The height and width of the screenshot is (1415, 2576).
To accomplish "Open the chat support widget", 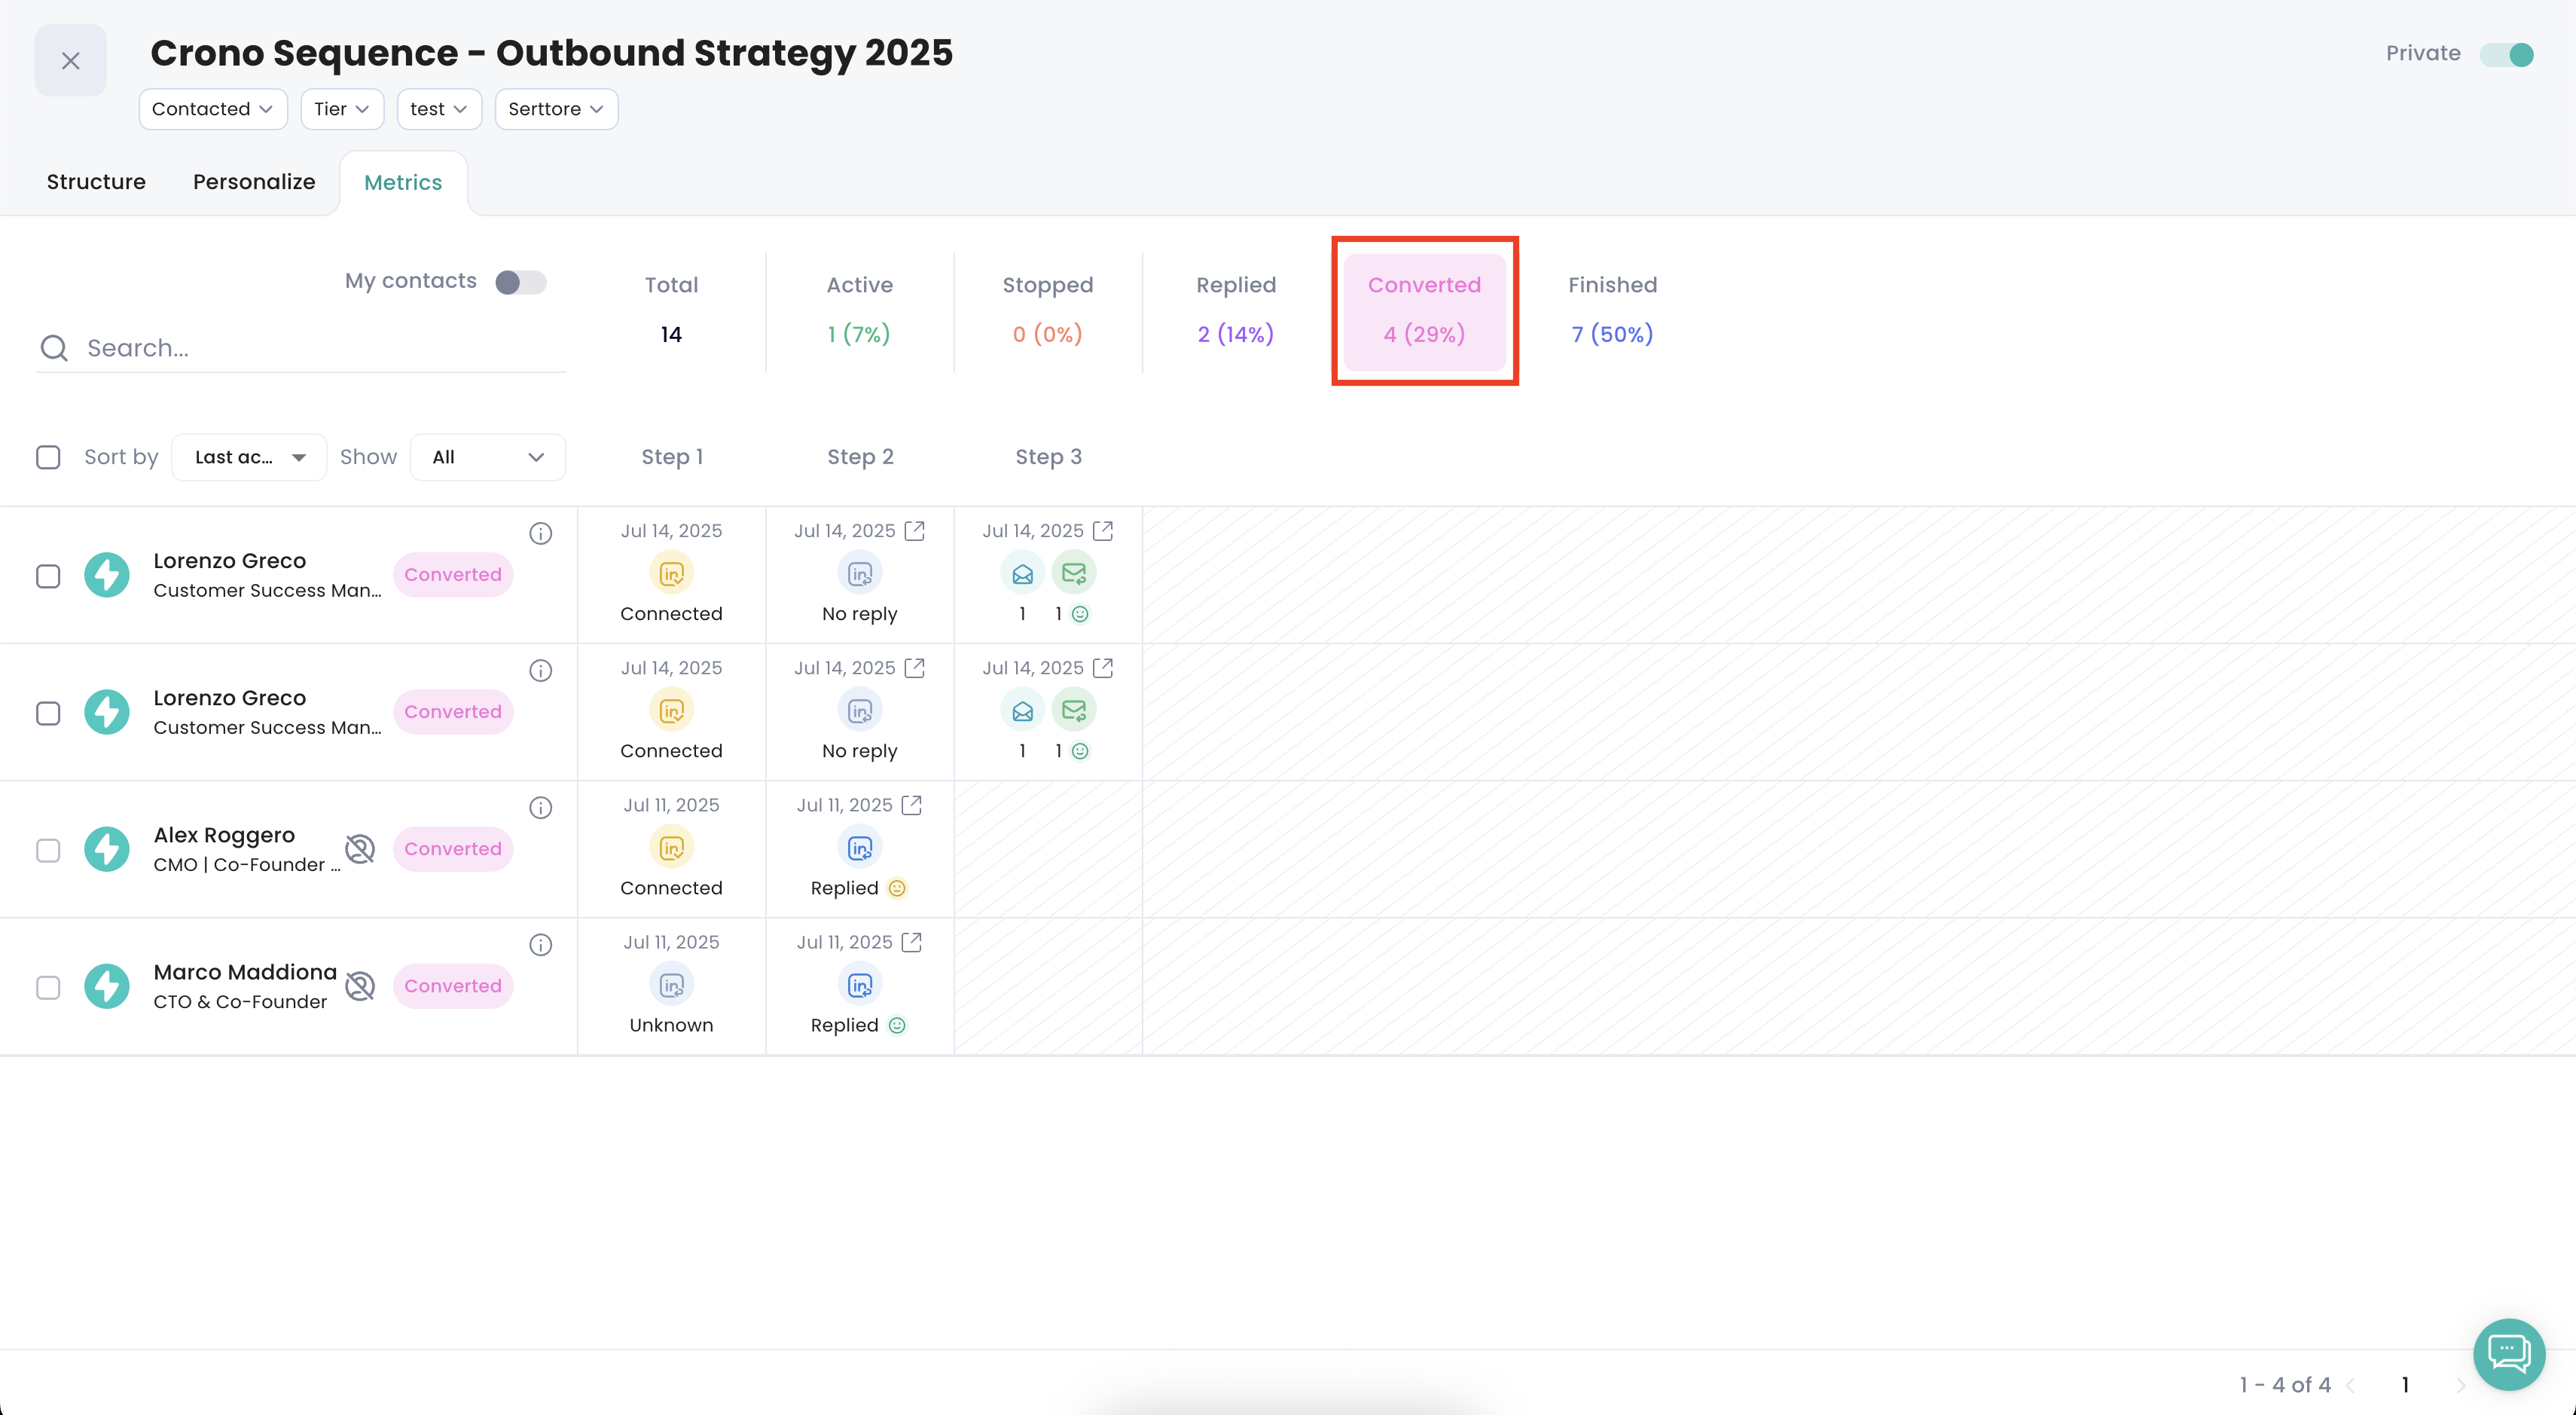I will coord(2508,1354).
